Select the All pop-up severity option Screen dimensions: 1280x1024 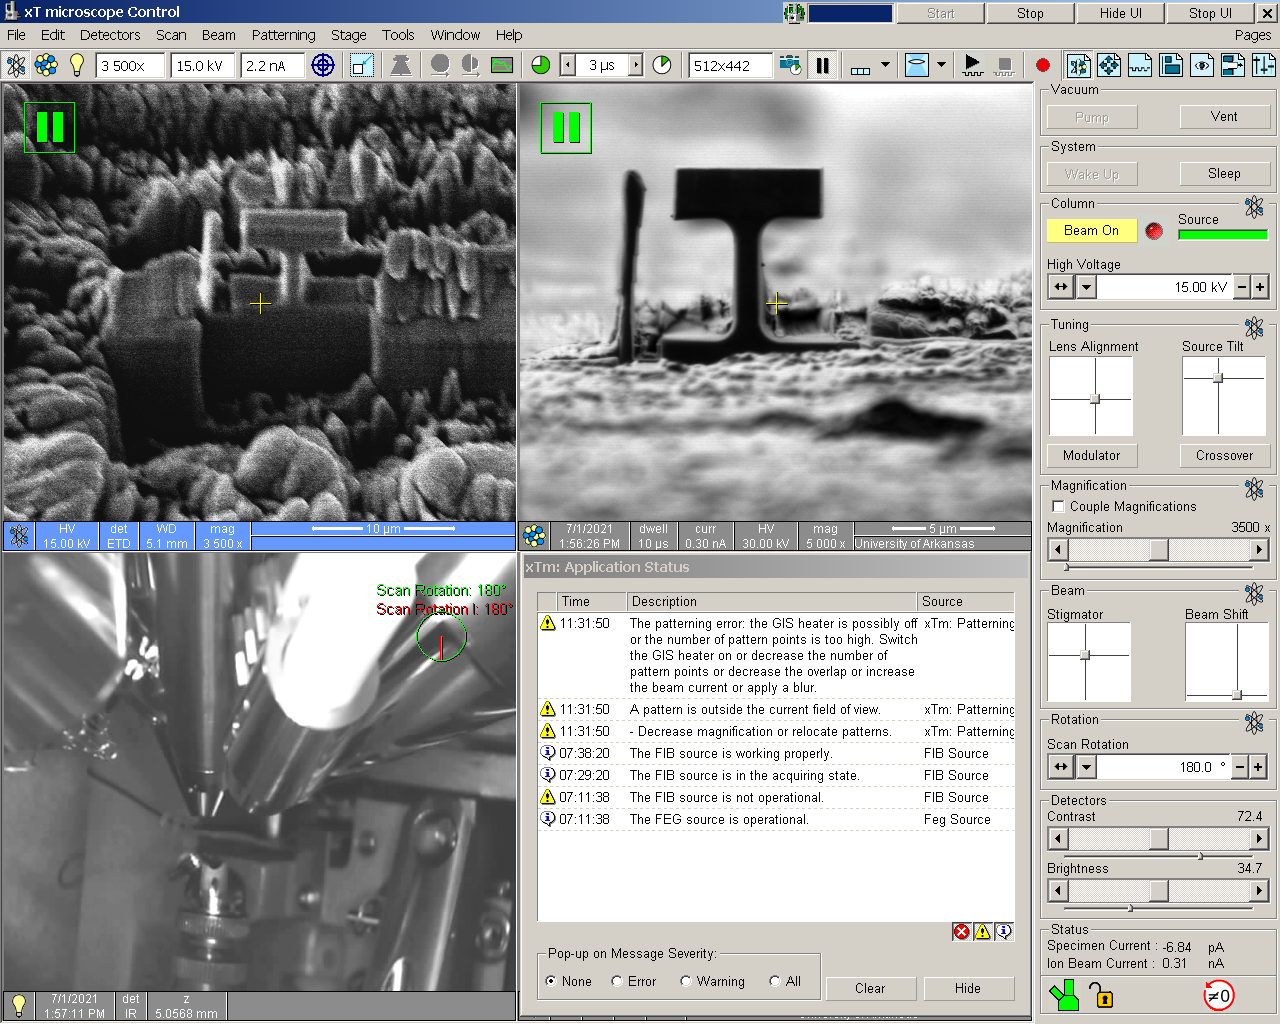click(x=775, y=982)
